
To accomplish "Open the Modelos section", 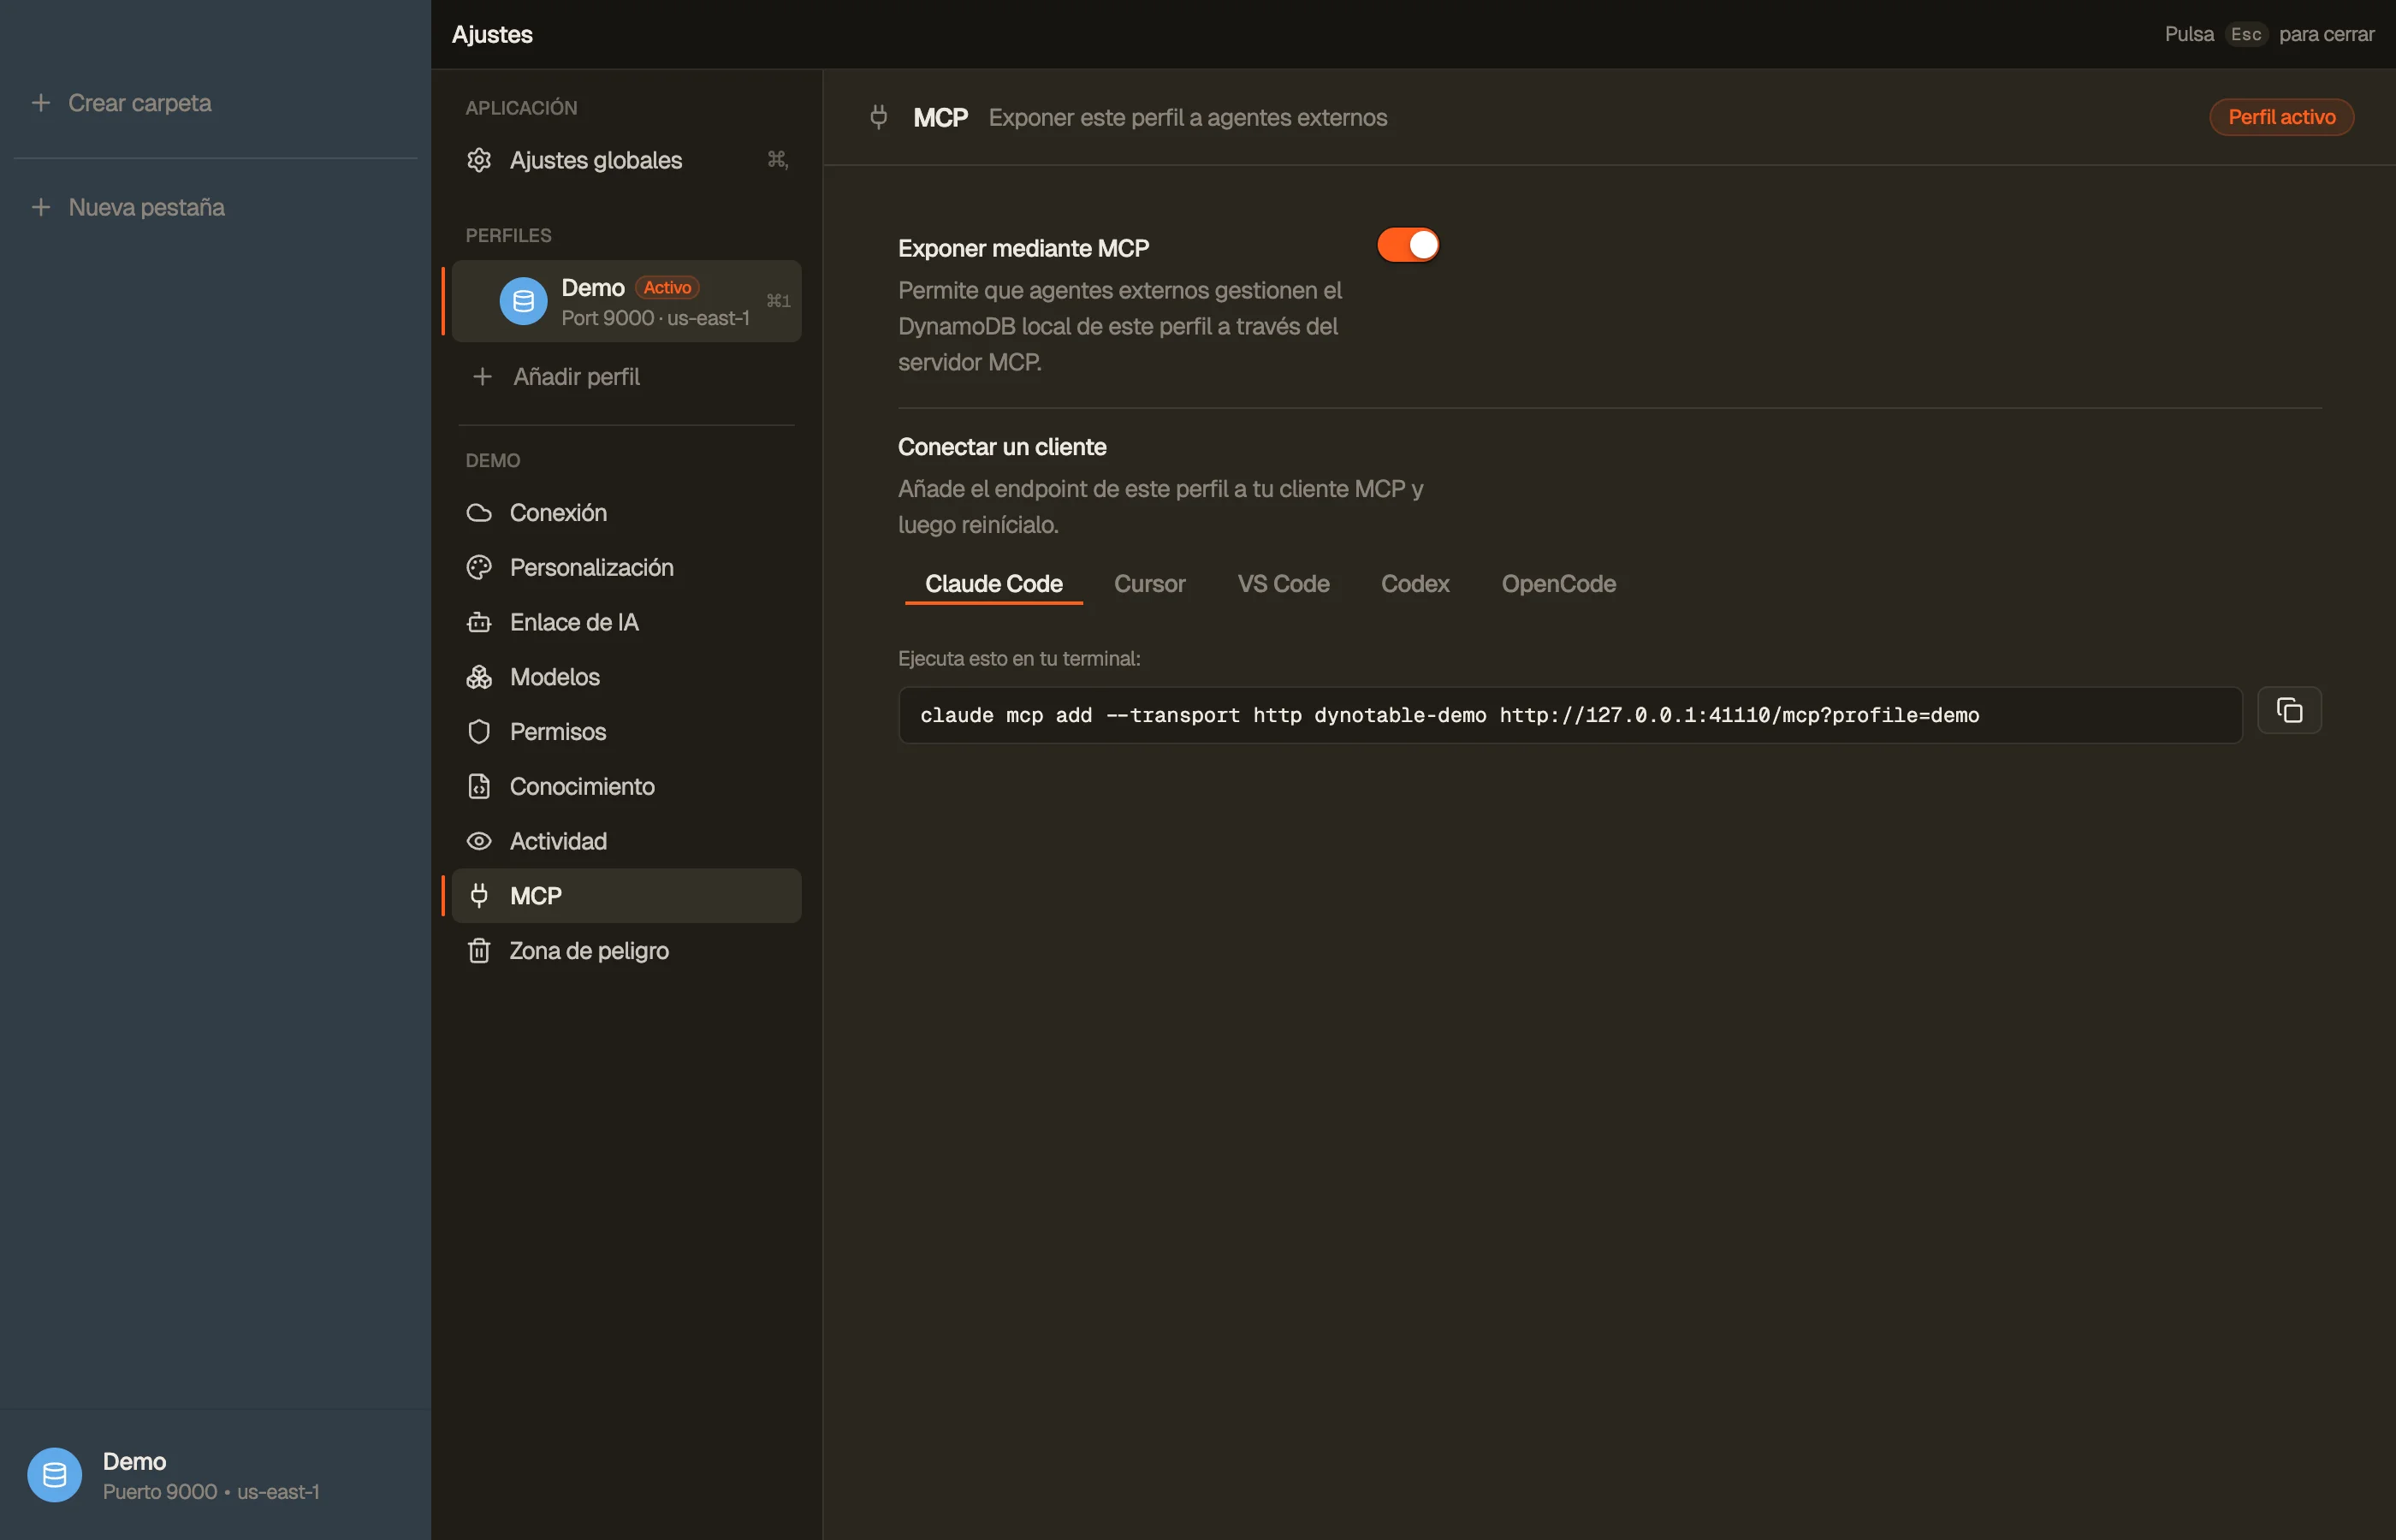I will [626, 677].
